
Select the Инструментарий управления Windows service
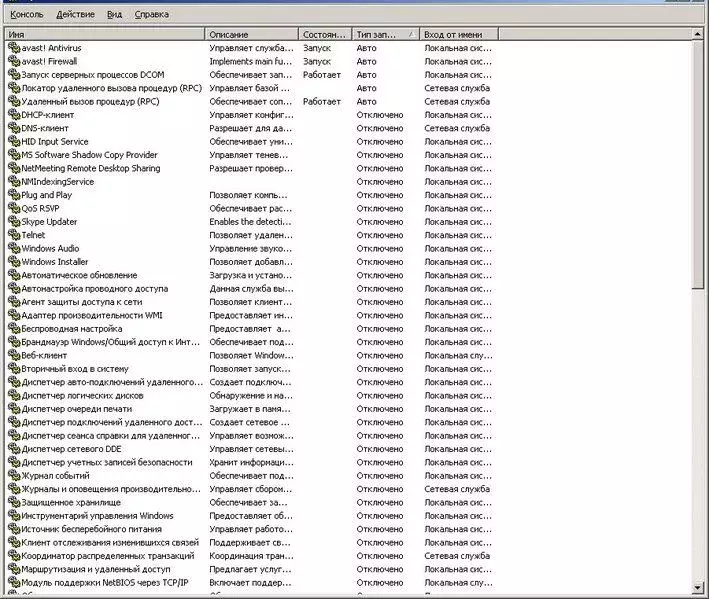coord(97,516)
